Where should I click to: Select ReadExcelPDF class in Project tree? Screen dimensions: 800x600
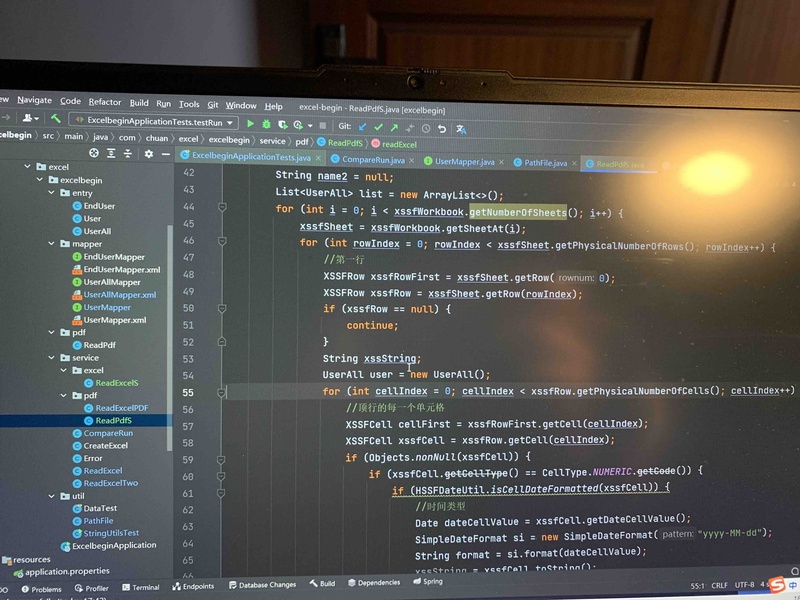pos(116,408)
